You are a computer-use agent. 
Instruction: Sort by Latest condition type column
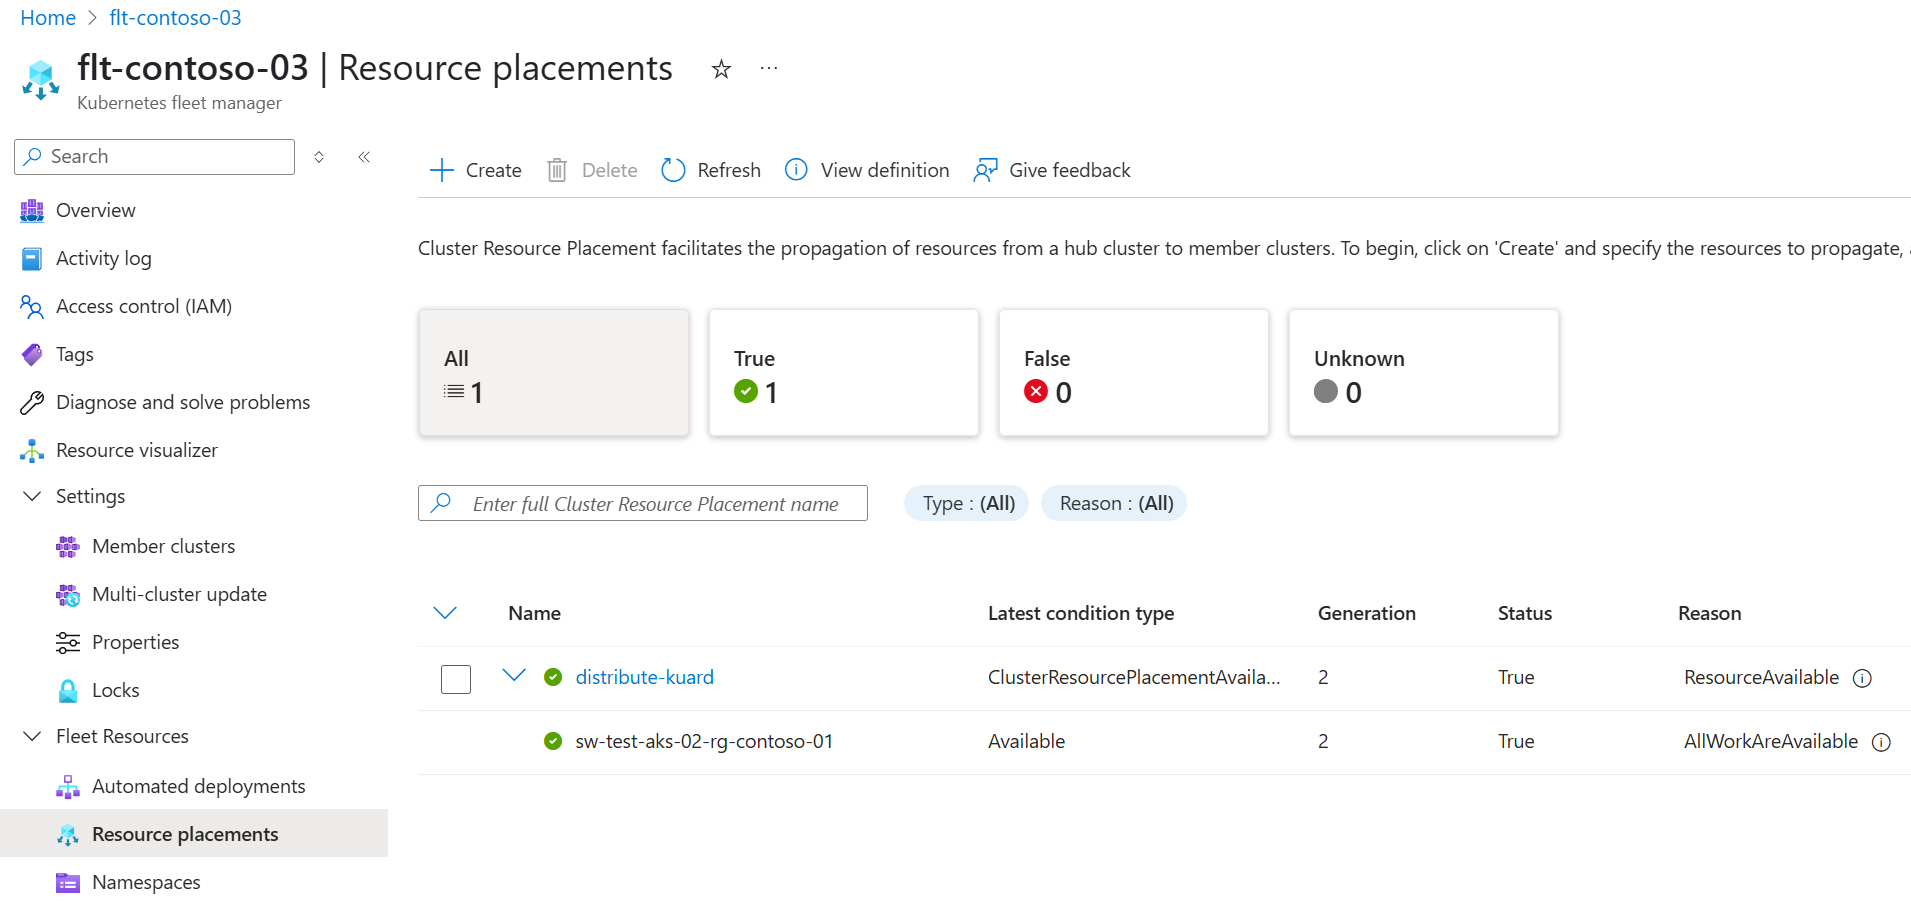coord(1081,613)
